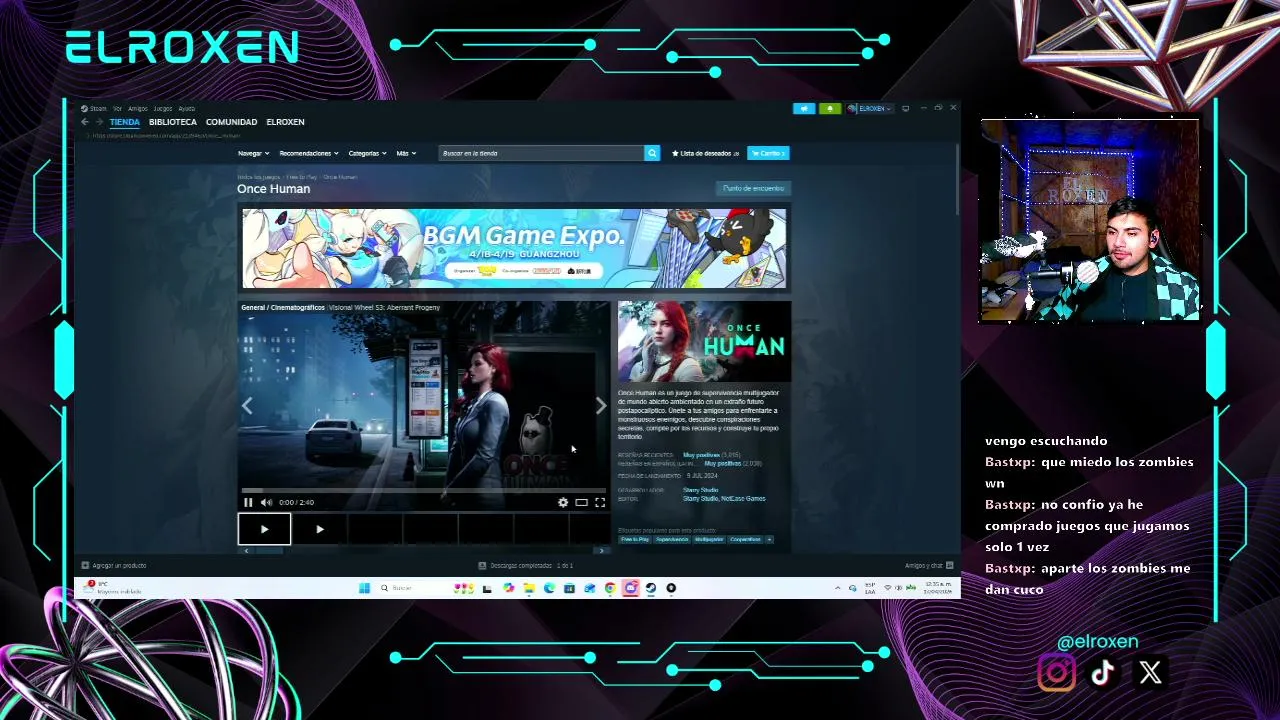Expand the Más dropdown

[x=405, y=153]
